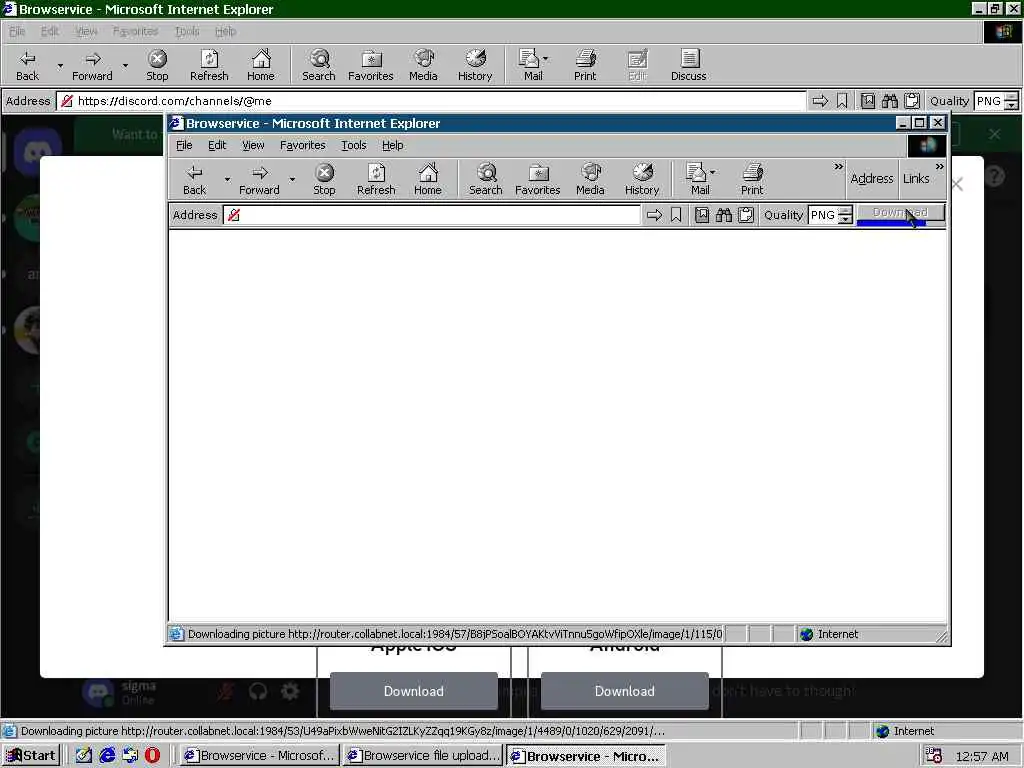Click Download button under Android
The image size is (1024, 768).
pyautogui.click(x=624, y=691)
